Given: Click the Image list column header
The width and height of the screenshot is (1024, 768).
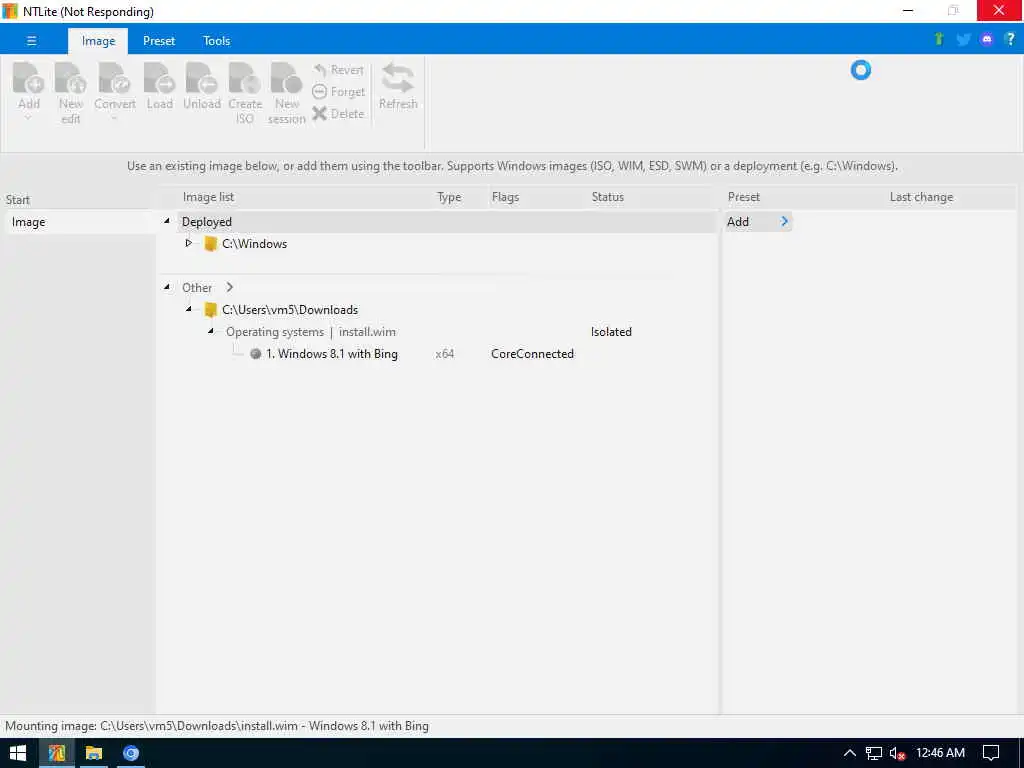Looking at the screenshot, I should click(208, 197).
